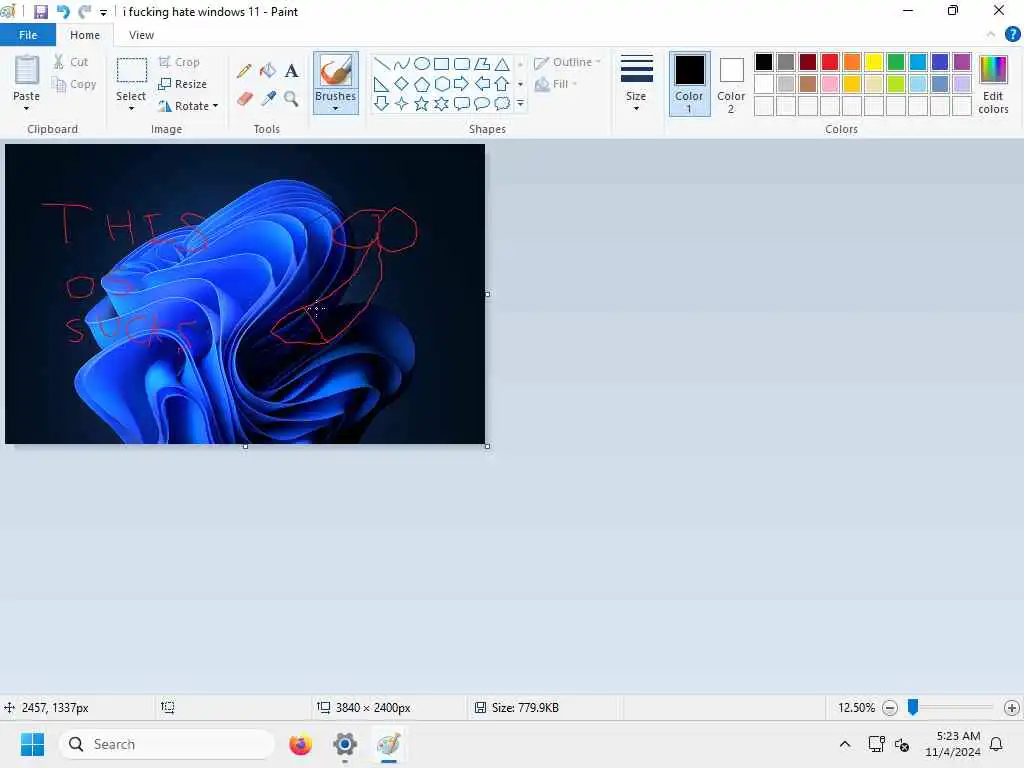Choose the Left arrow shape
Viewport: 1024px width, 768px height.
(x=482, y=84)
